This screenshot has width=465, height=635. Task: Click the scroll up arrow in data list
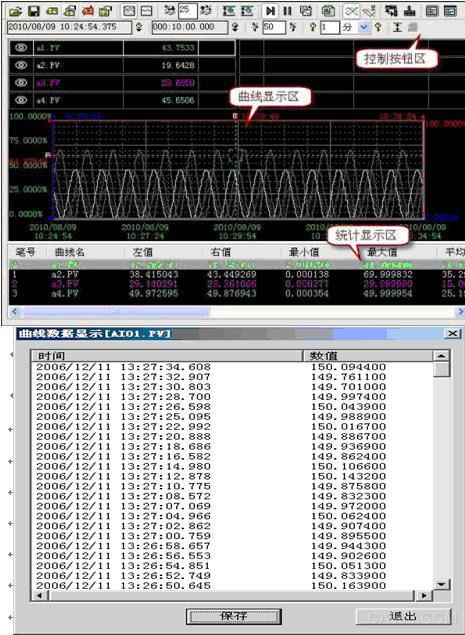441,356
